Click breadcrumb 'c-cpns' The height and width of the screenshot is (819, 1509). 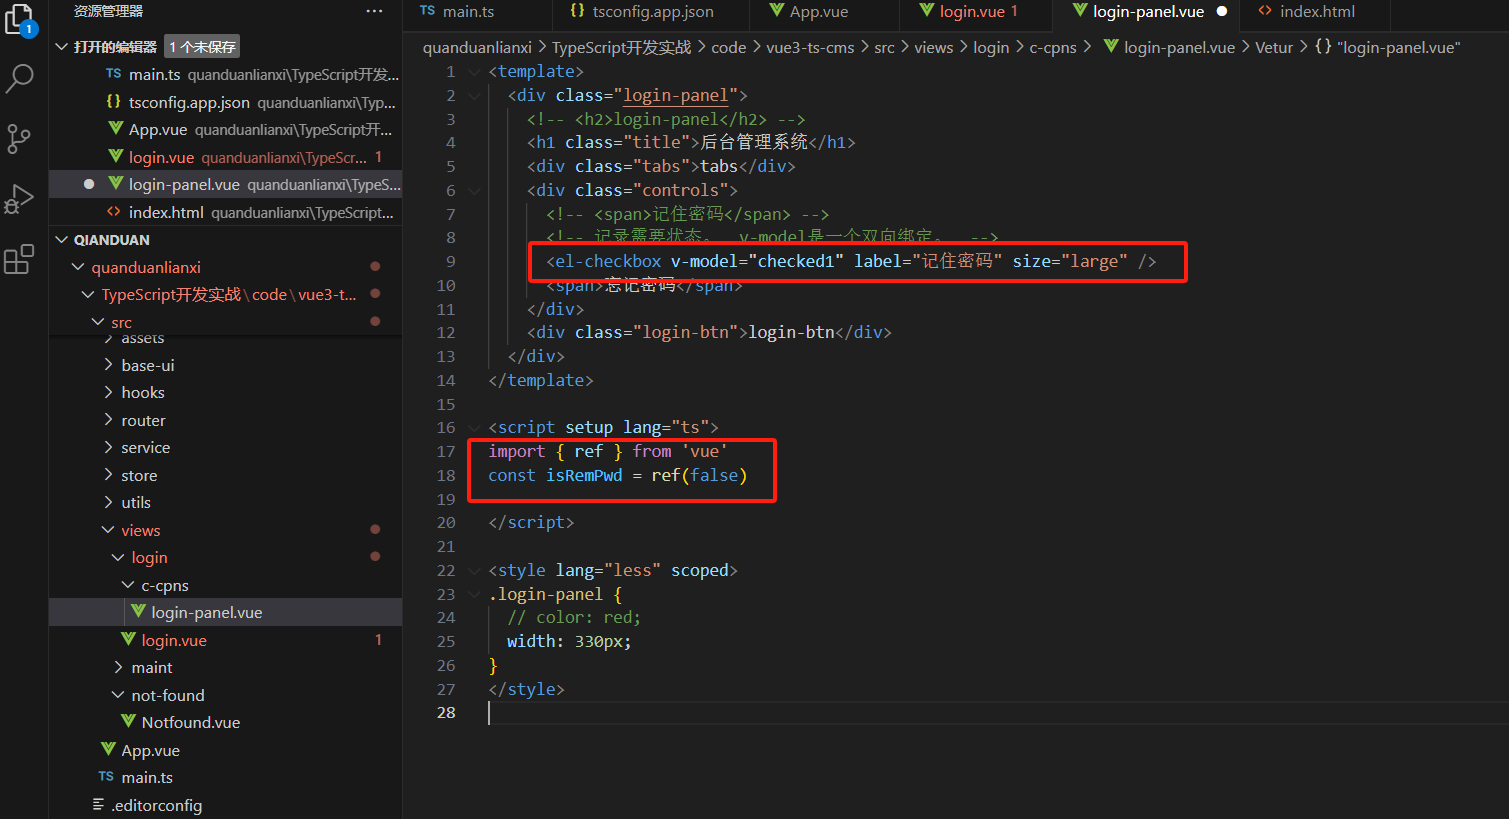[1053, 47]
